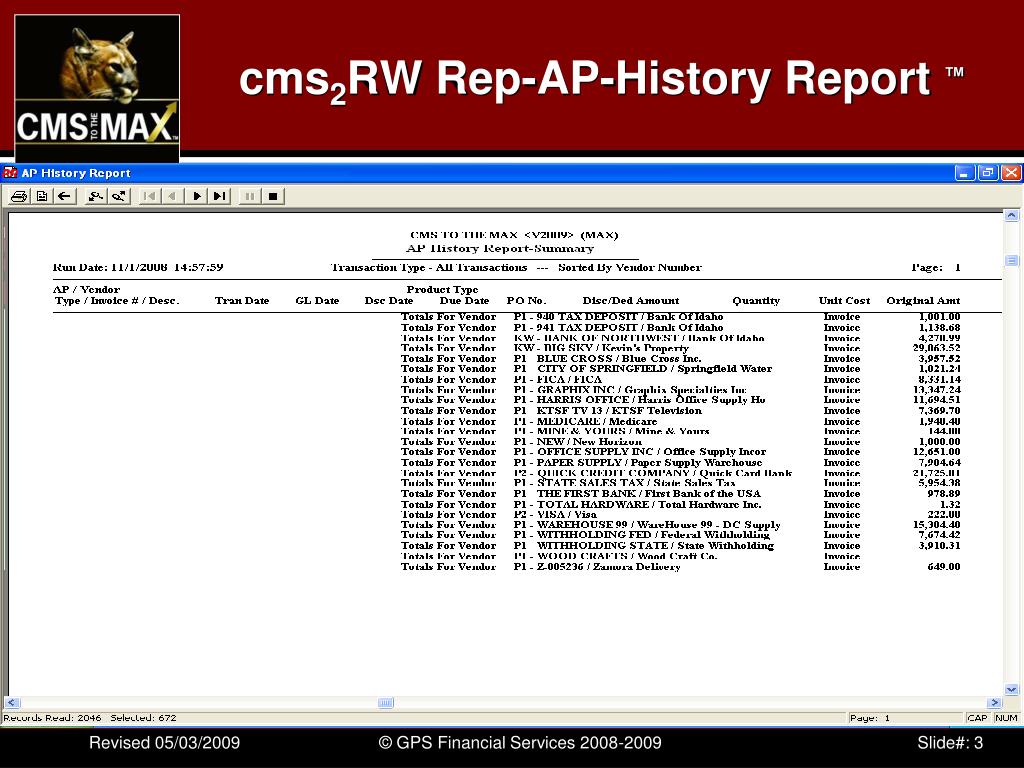The width and height of the screenshot is (1024, 768).
Task: Click the pause report button
Action: coord(250,196)
